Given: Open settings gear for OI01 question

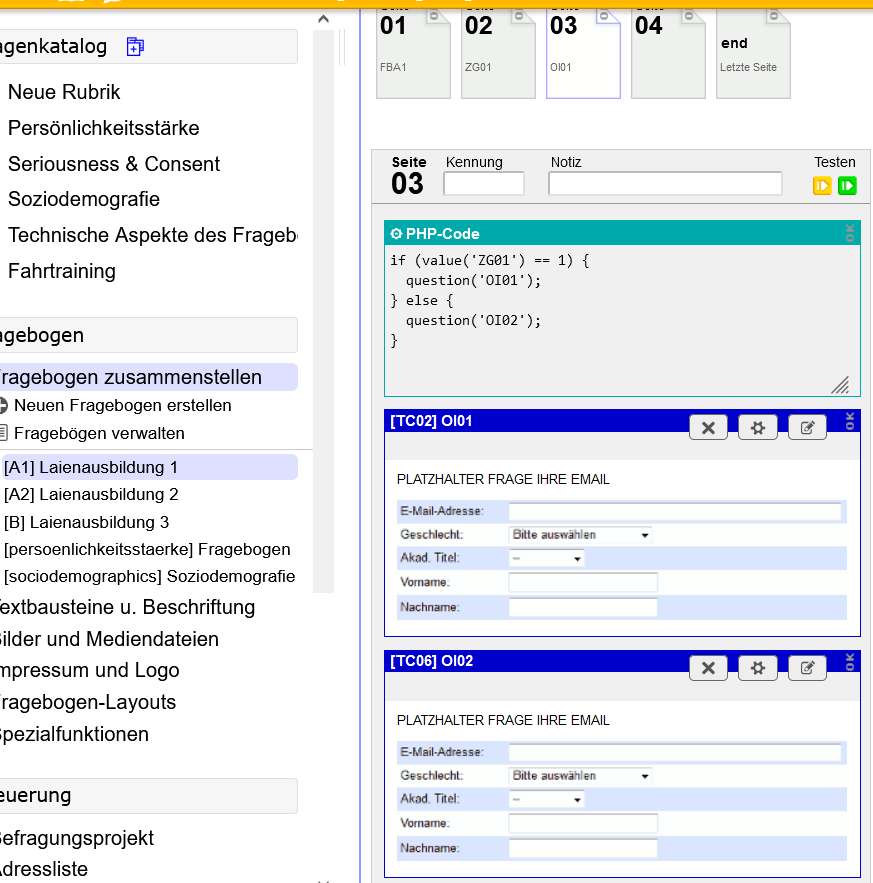Looking at the screenshot, I should point(758,428).
